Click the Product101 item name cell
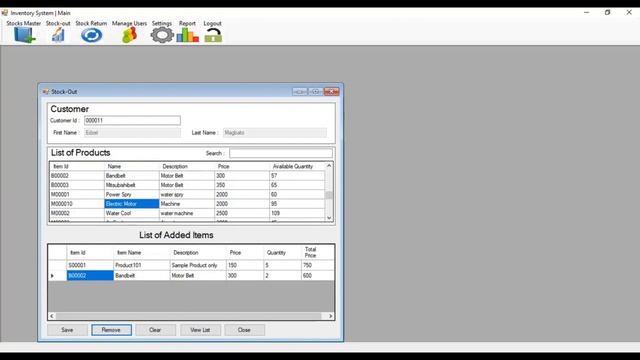640x360 pixels. 142,265
